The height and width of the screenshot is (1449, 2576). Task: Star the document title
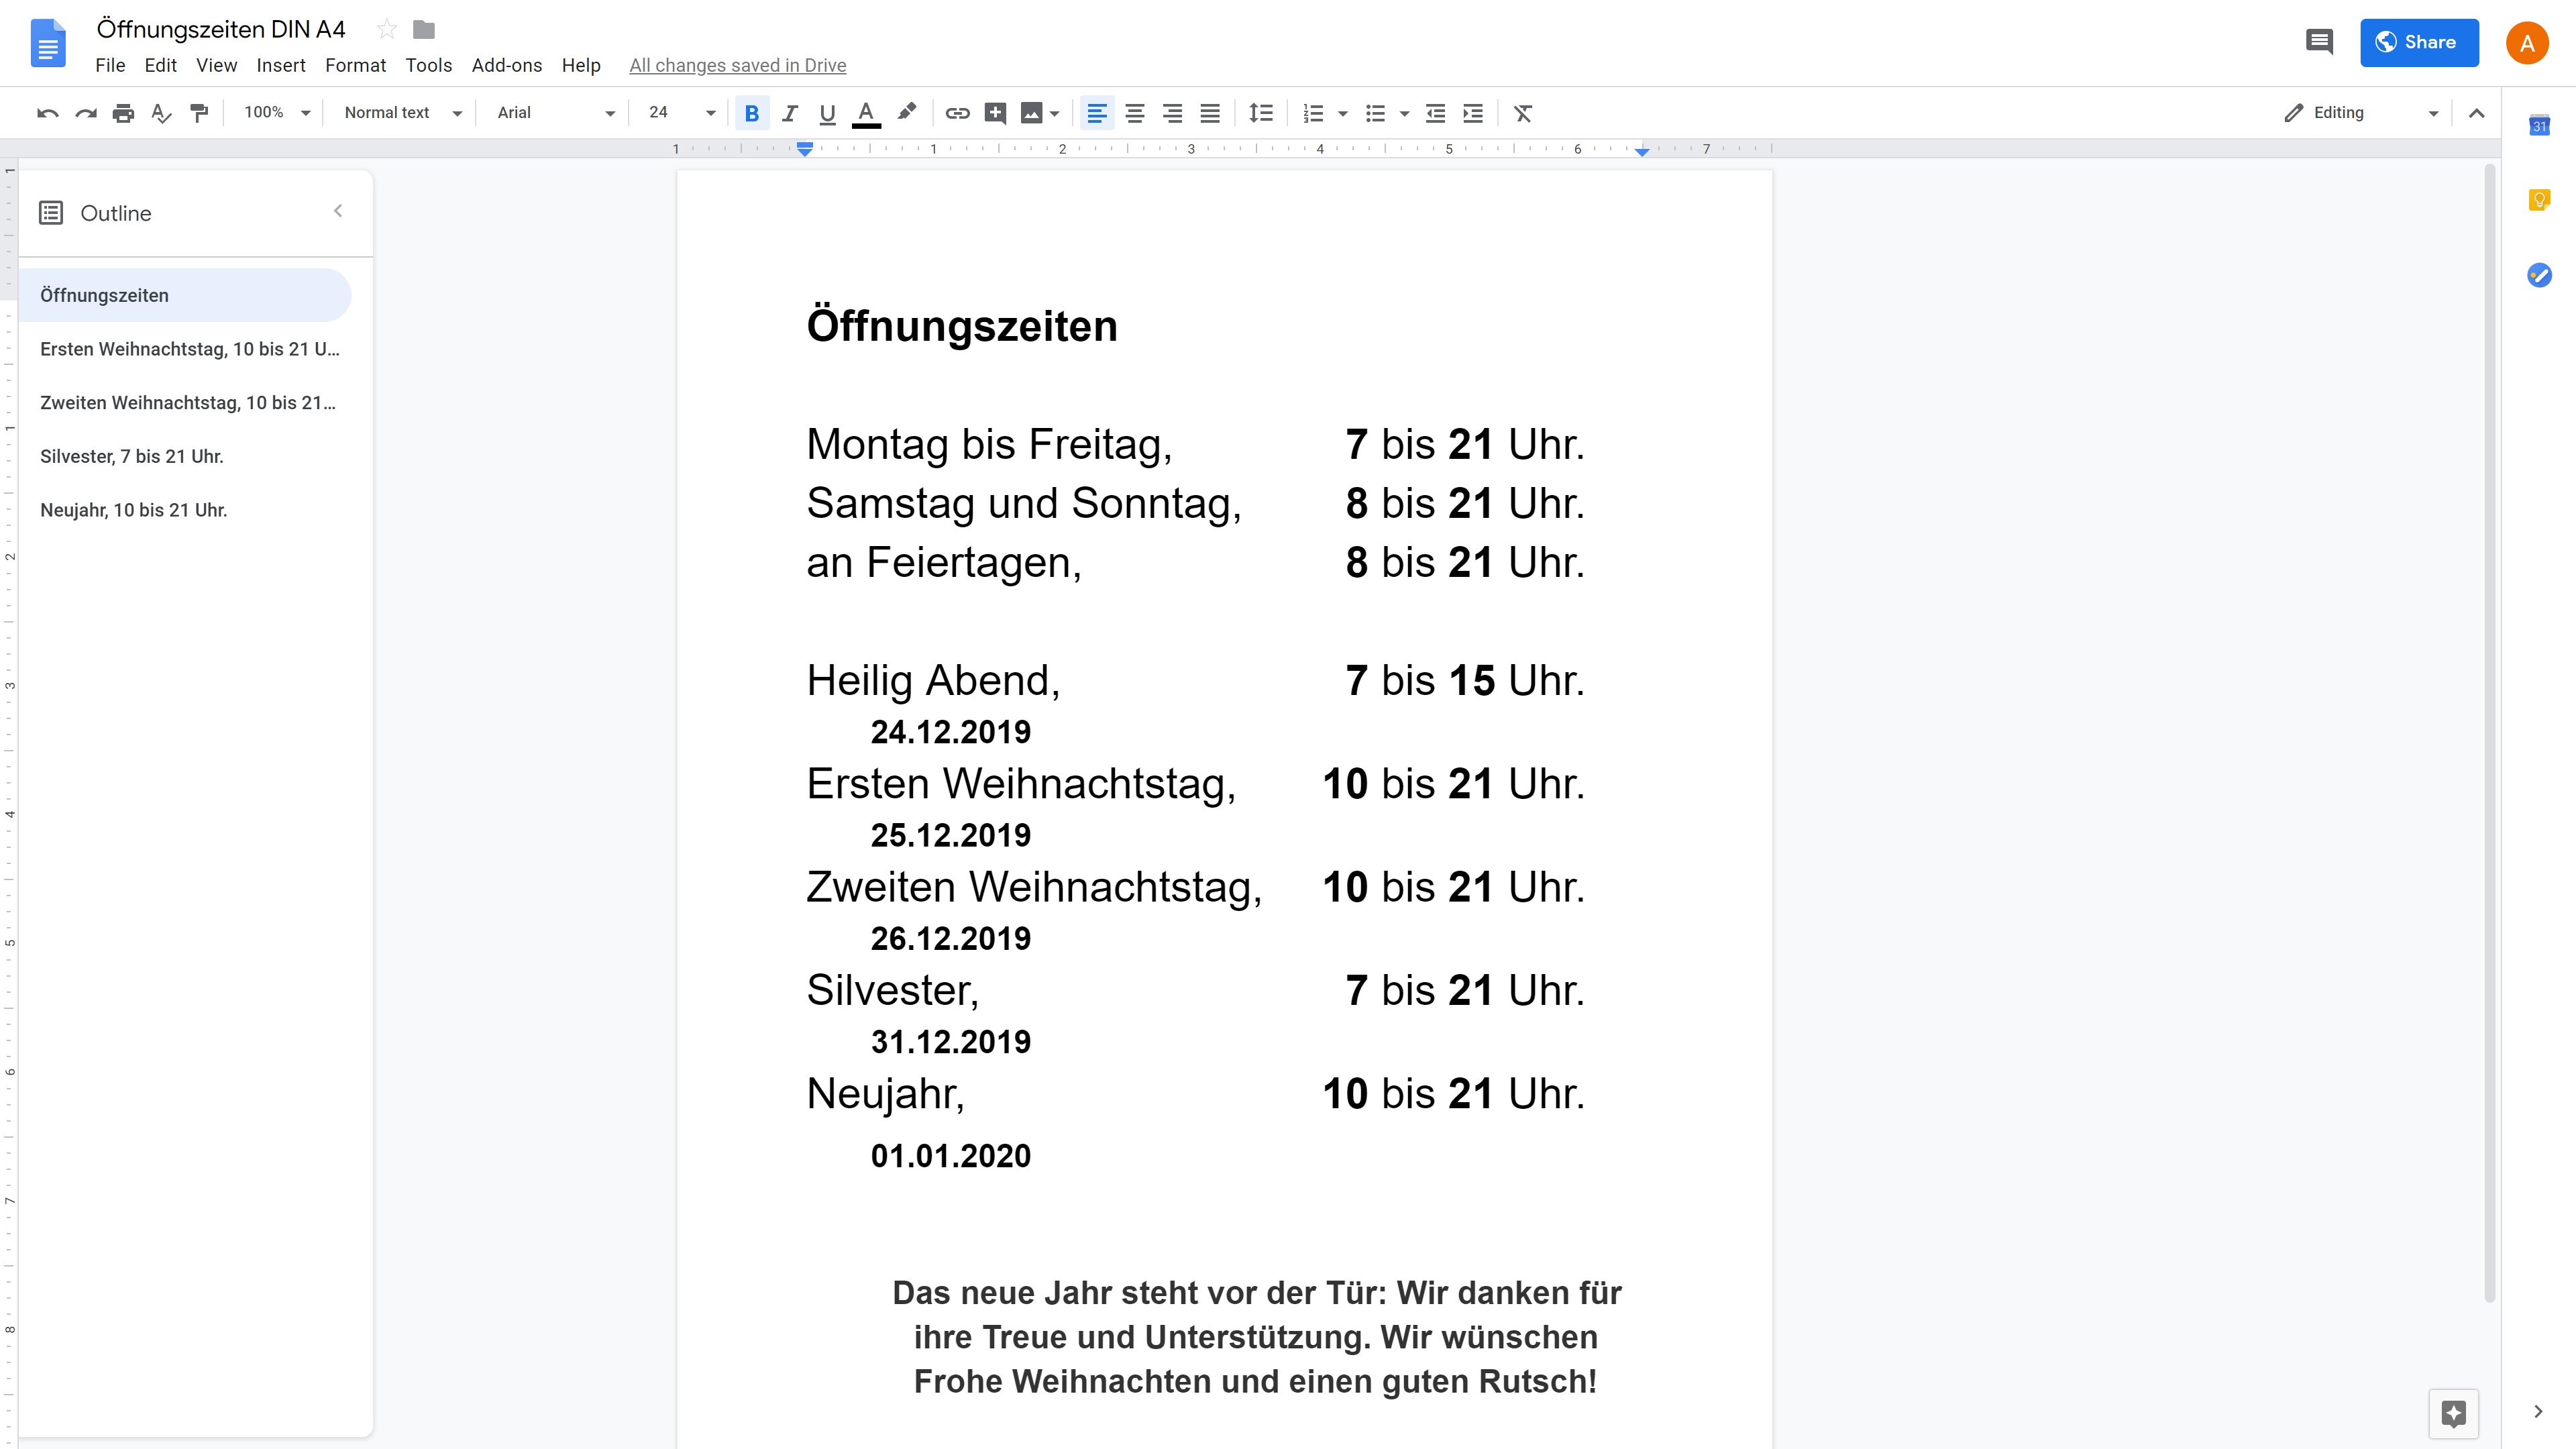coord(386,29)
